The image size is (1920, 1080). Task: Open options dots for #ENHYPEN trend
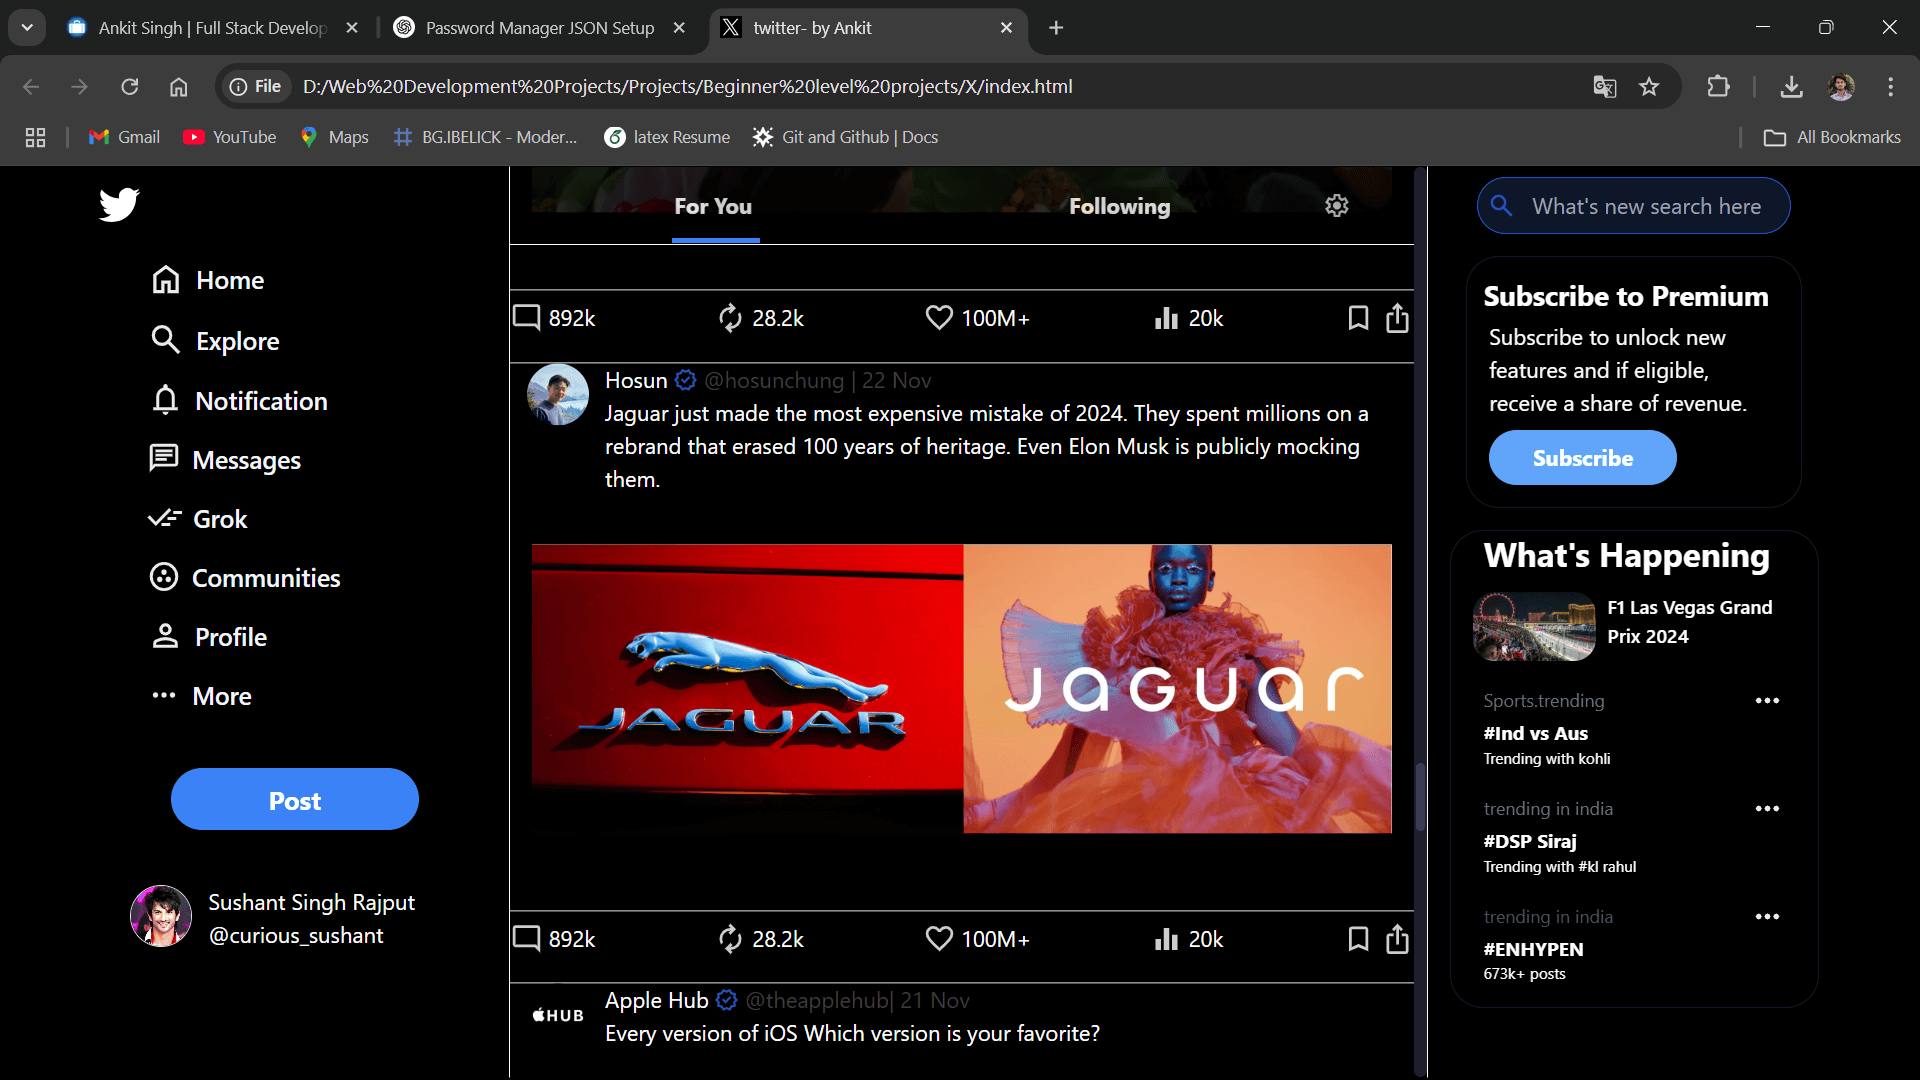1767,917
